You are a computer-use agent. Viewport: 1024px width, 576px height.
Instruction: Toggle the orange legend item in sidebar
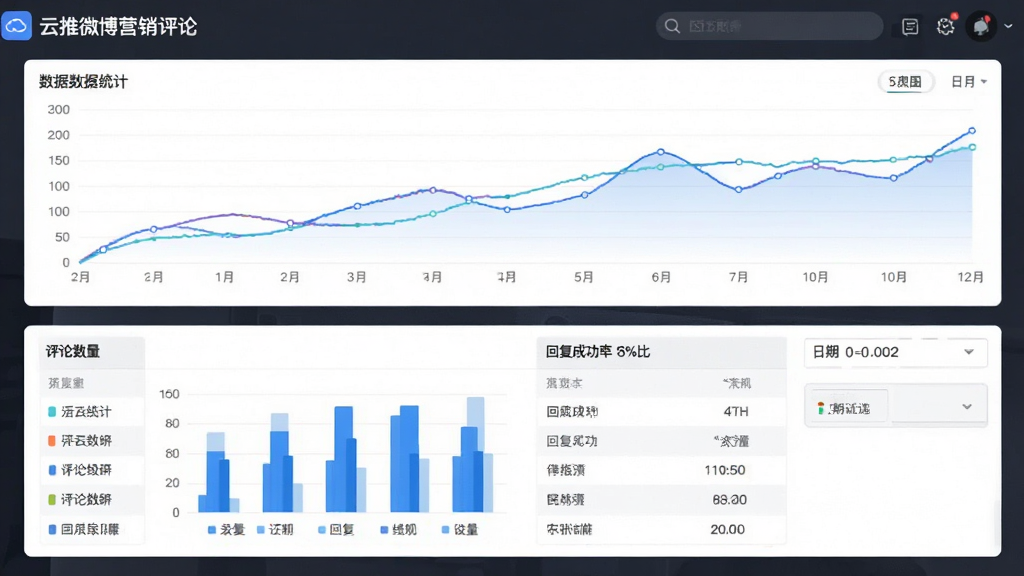point(80,441)
